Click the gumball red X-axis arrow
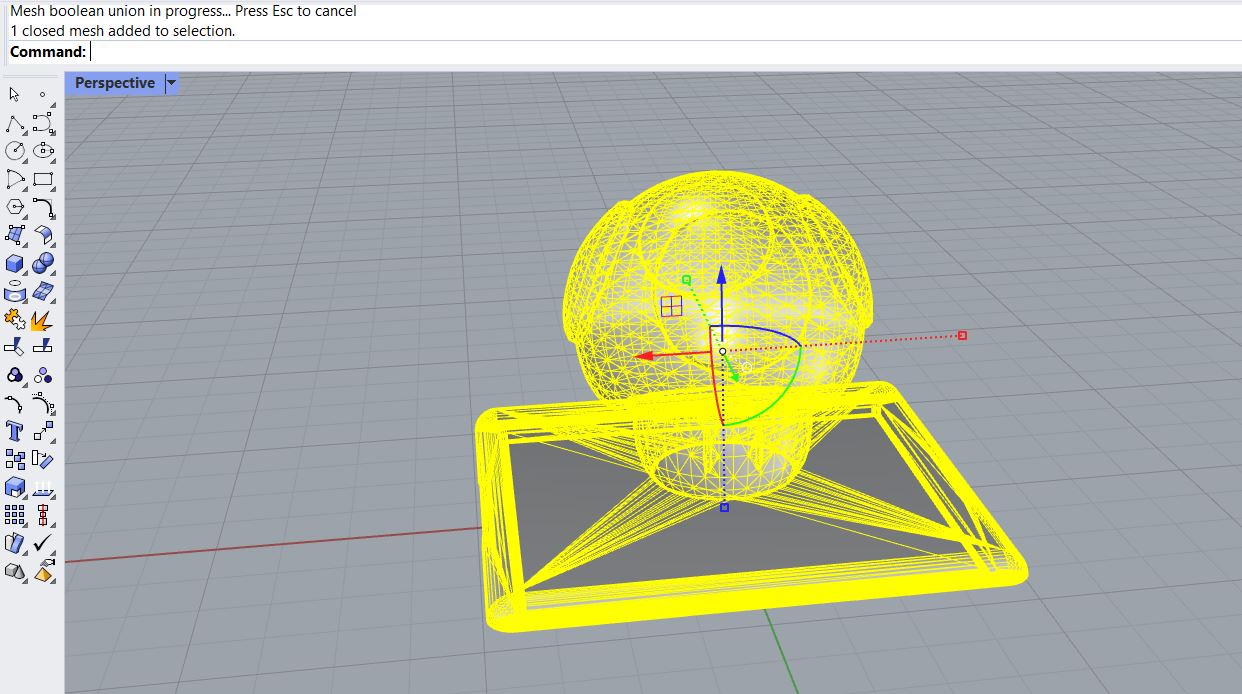 pyautogui.click(x=647, y=355)
